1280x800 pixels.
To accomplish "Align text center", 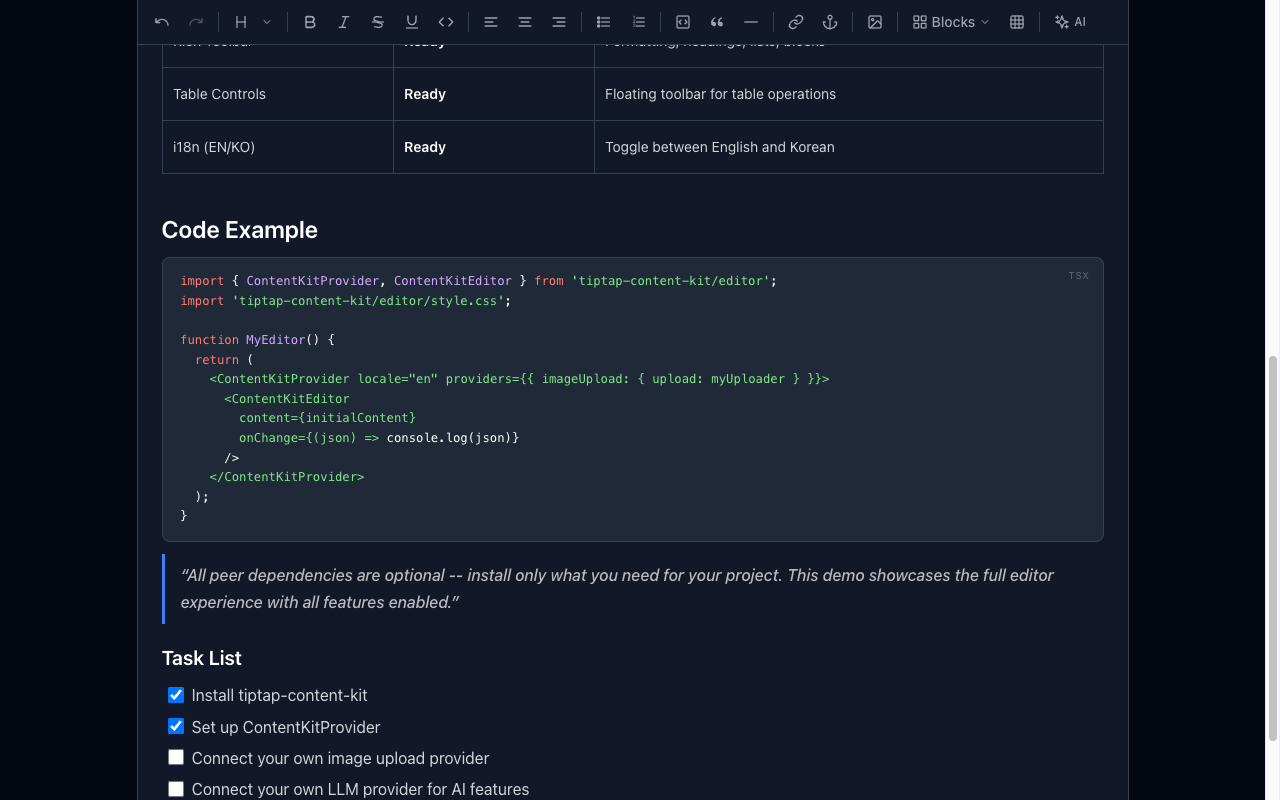I will (525, 22).
